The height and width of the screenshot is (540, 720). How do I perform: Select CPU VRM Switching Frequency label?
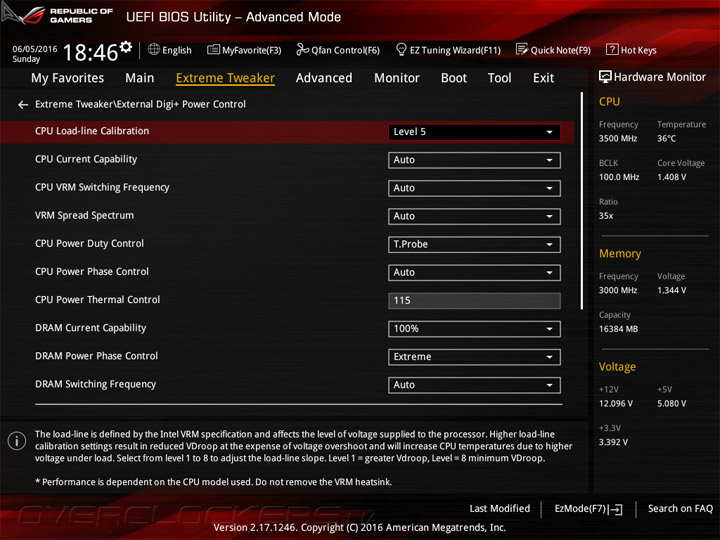[x=102, y=187]
